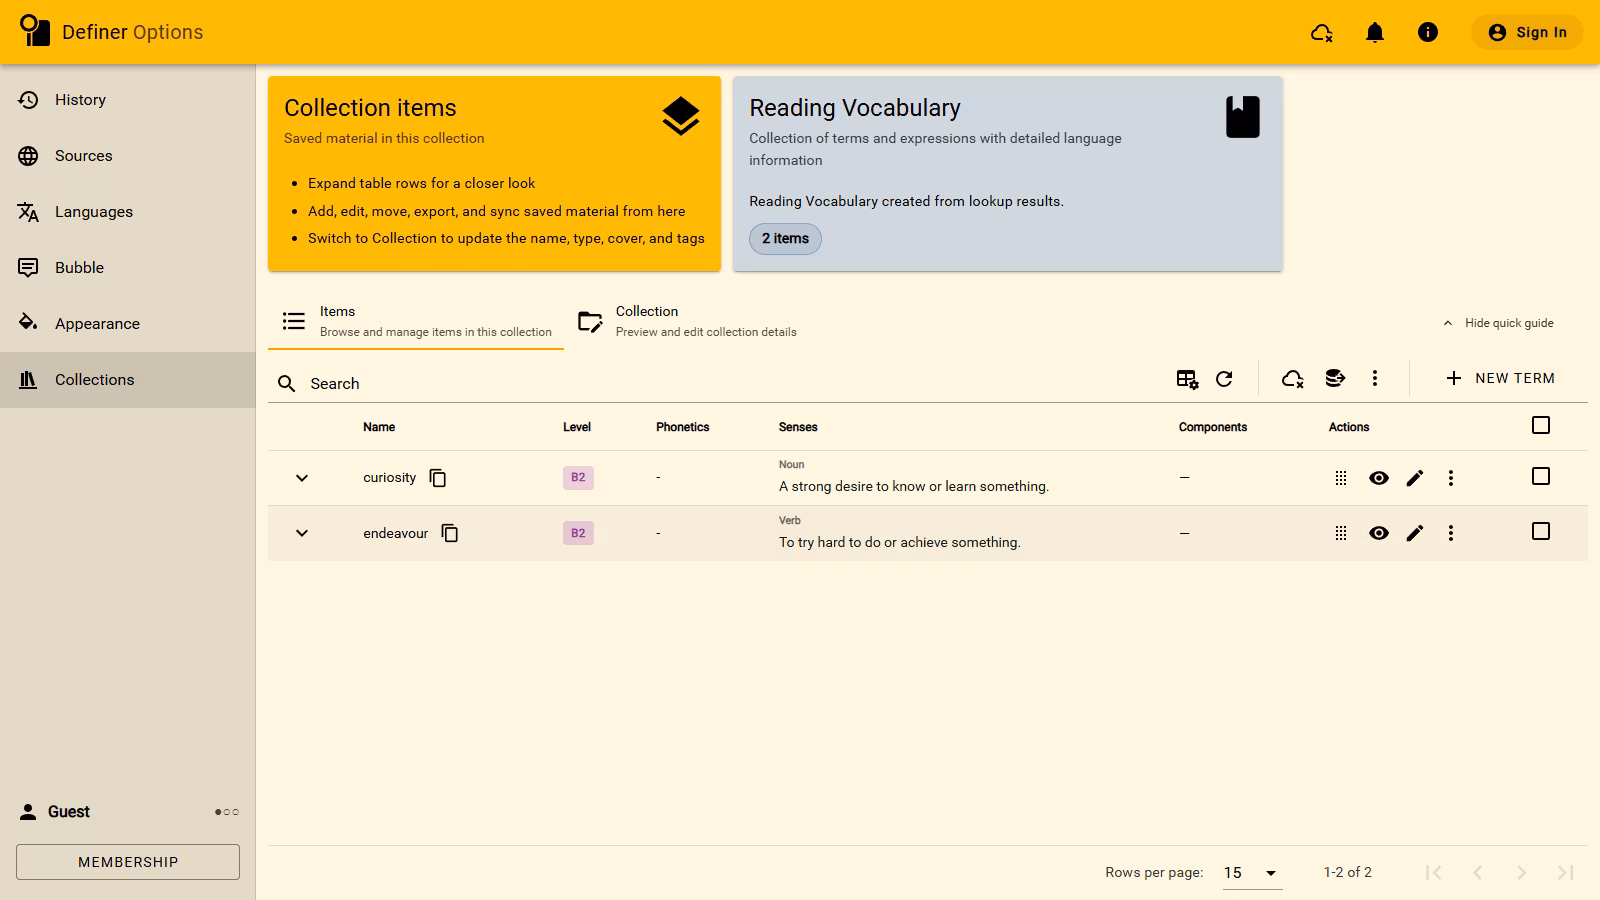Open more actions for endeavour
The image size is (1600, 900).
click(1451, 533)
